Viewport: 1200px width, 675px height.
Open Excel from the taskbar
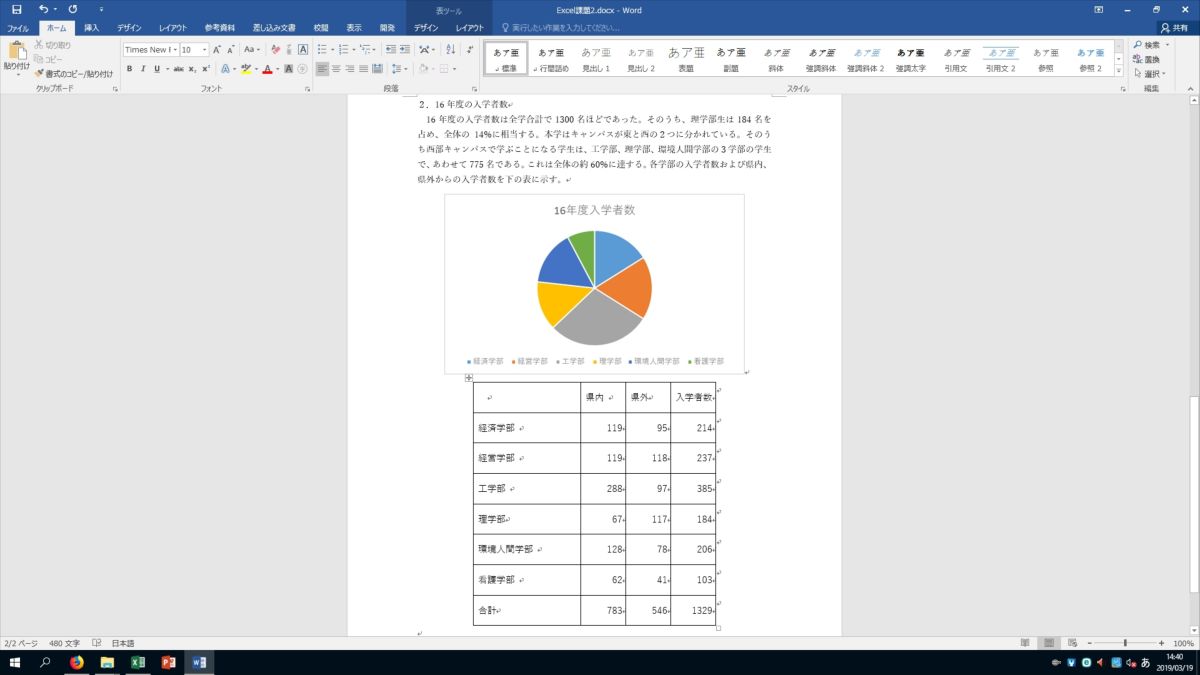pos(138,663)
